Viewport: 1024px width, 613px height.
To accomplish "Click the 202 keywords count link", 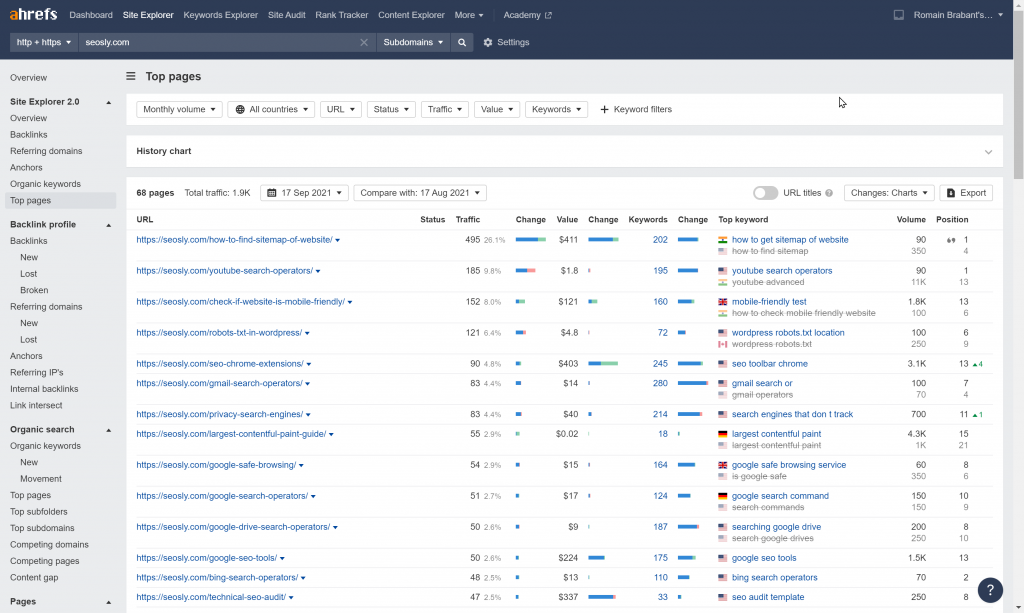I will pyautogui.click(x=660, y=240).
